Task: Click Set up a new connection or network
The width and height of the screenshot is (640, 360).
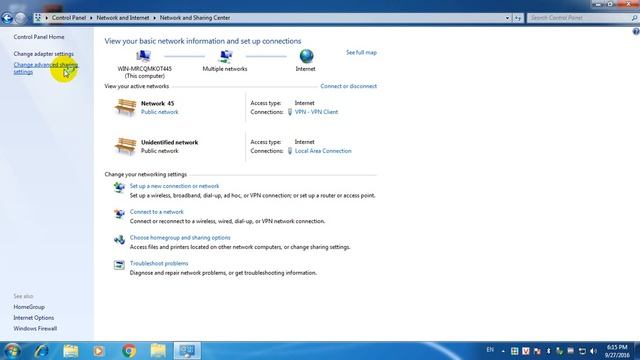Action: point(174,186)
